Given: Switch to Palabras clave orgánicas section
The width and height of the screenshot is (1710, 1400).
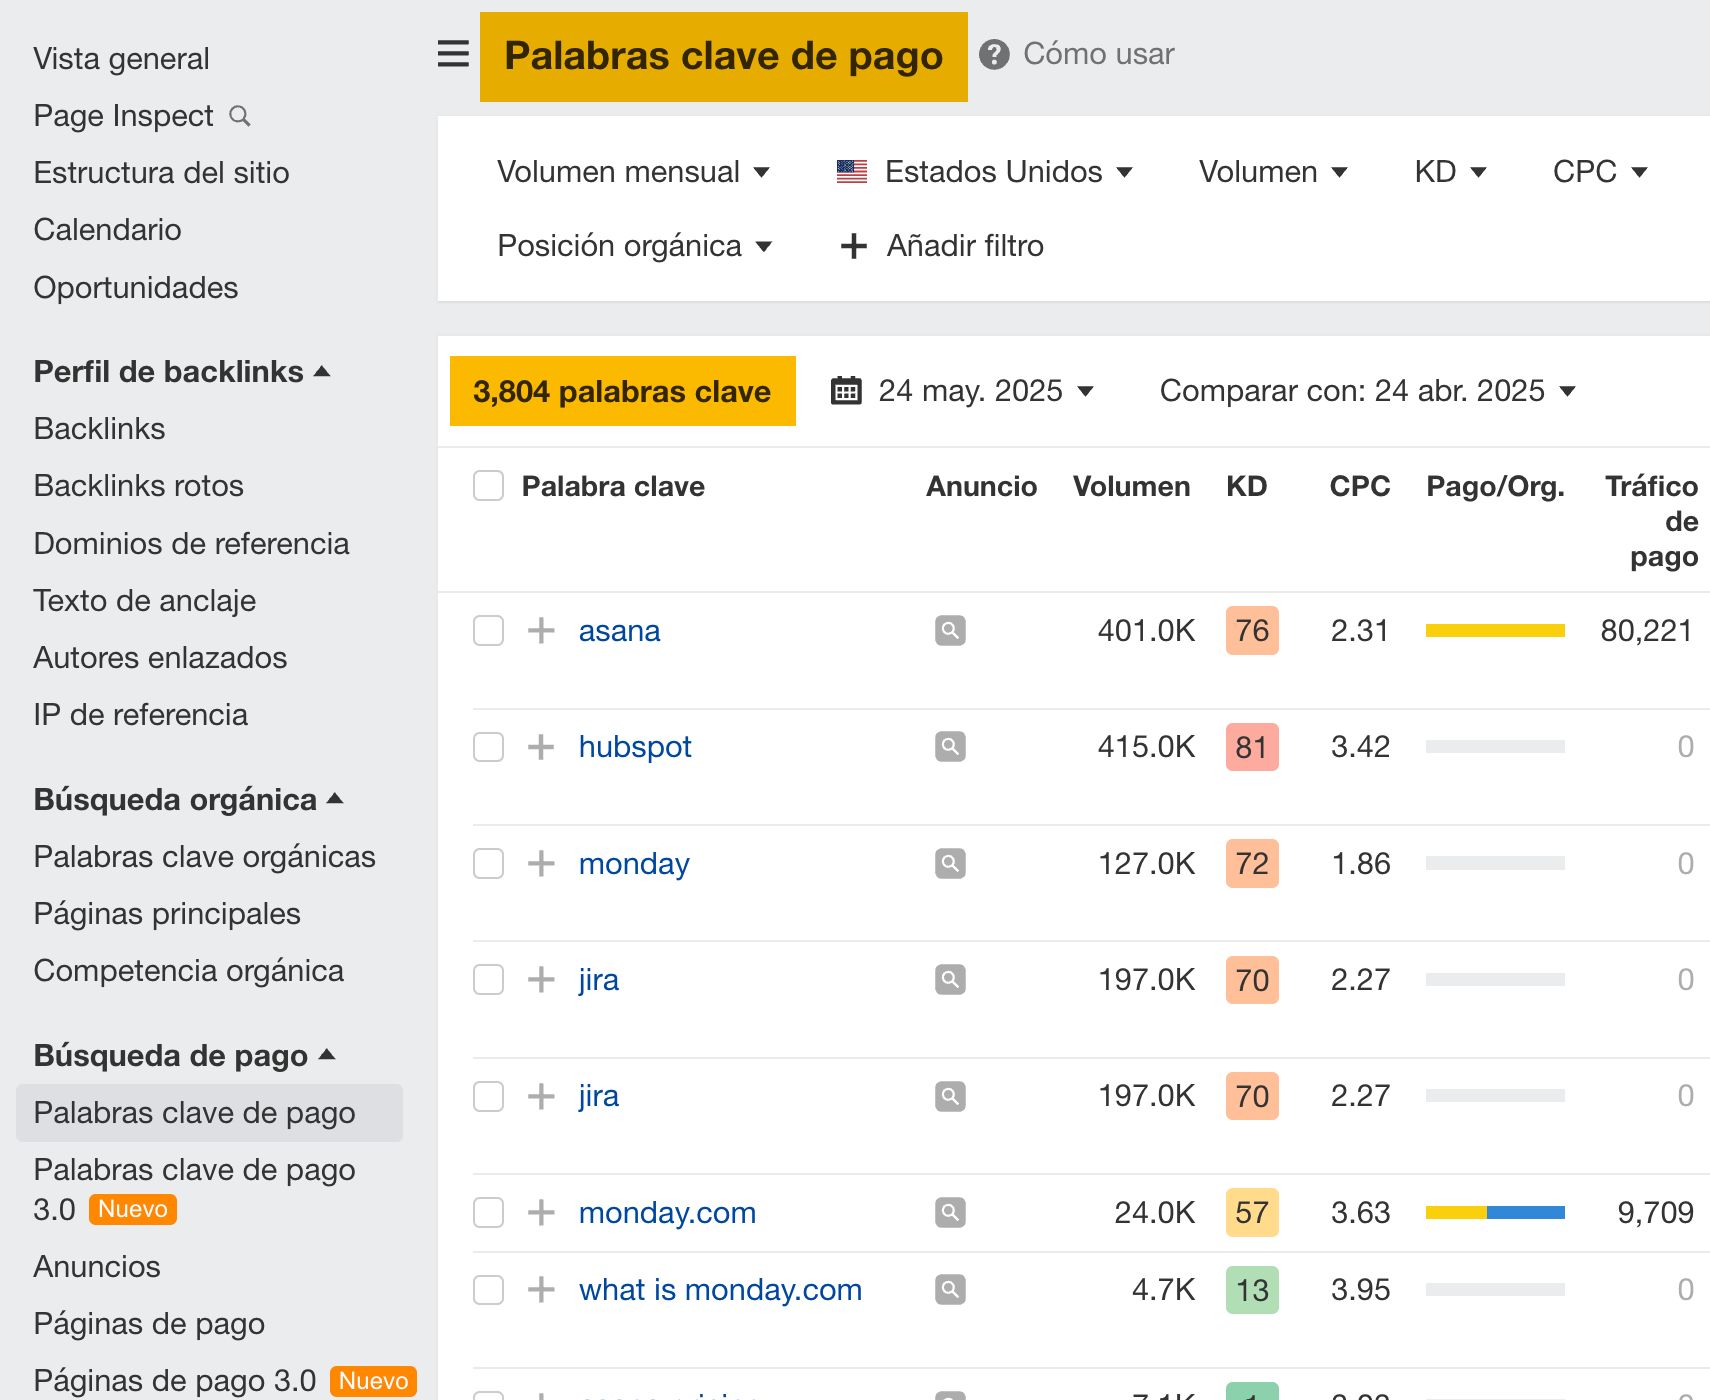Looking at the screenshot, I should pyautogui.click(x=204, y=856).
